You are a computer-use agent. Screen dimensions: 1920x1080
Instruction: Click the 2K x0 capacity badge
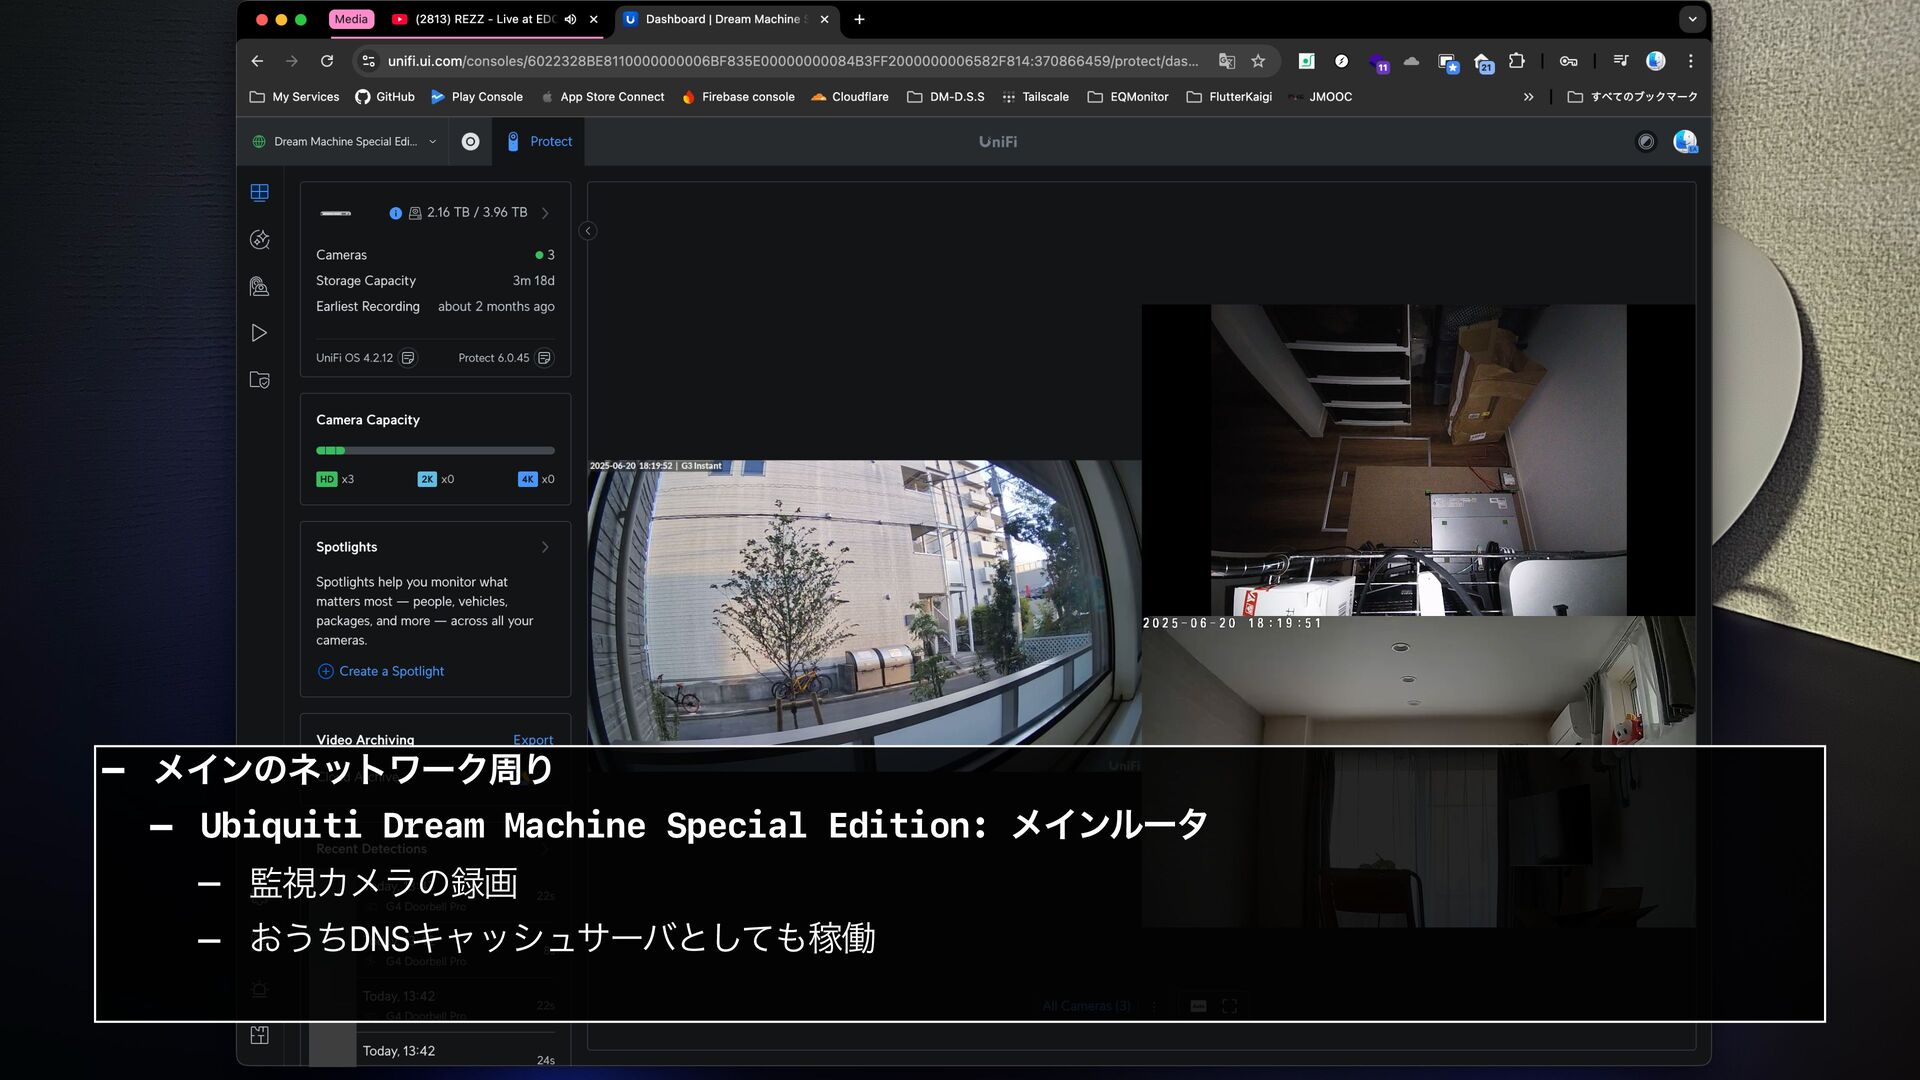click(x=435, y=479)
